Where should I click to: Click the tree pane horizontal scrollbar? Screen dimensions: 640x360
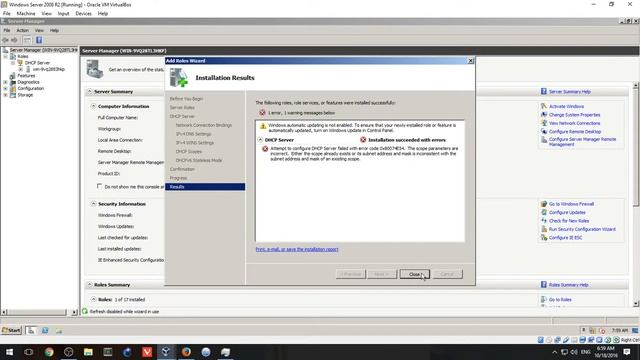[x=39, y=312]
